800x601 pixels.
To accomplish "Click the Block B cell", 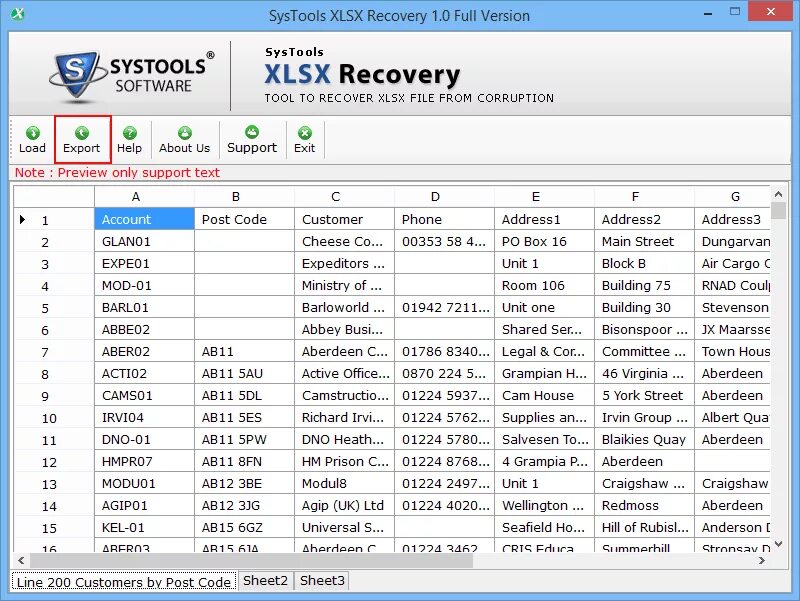I will click(644, 263).
